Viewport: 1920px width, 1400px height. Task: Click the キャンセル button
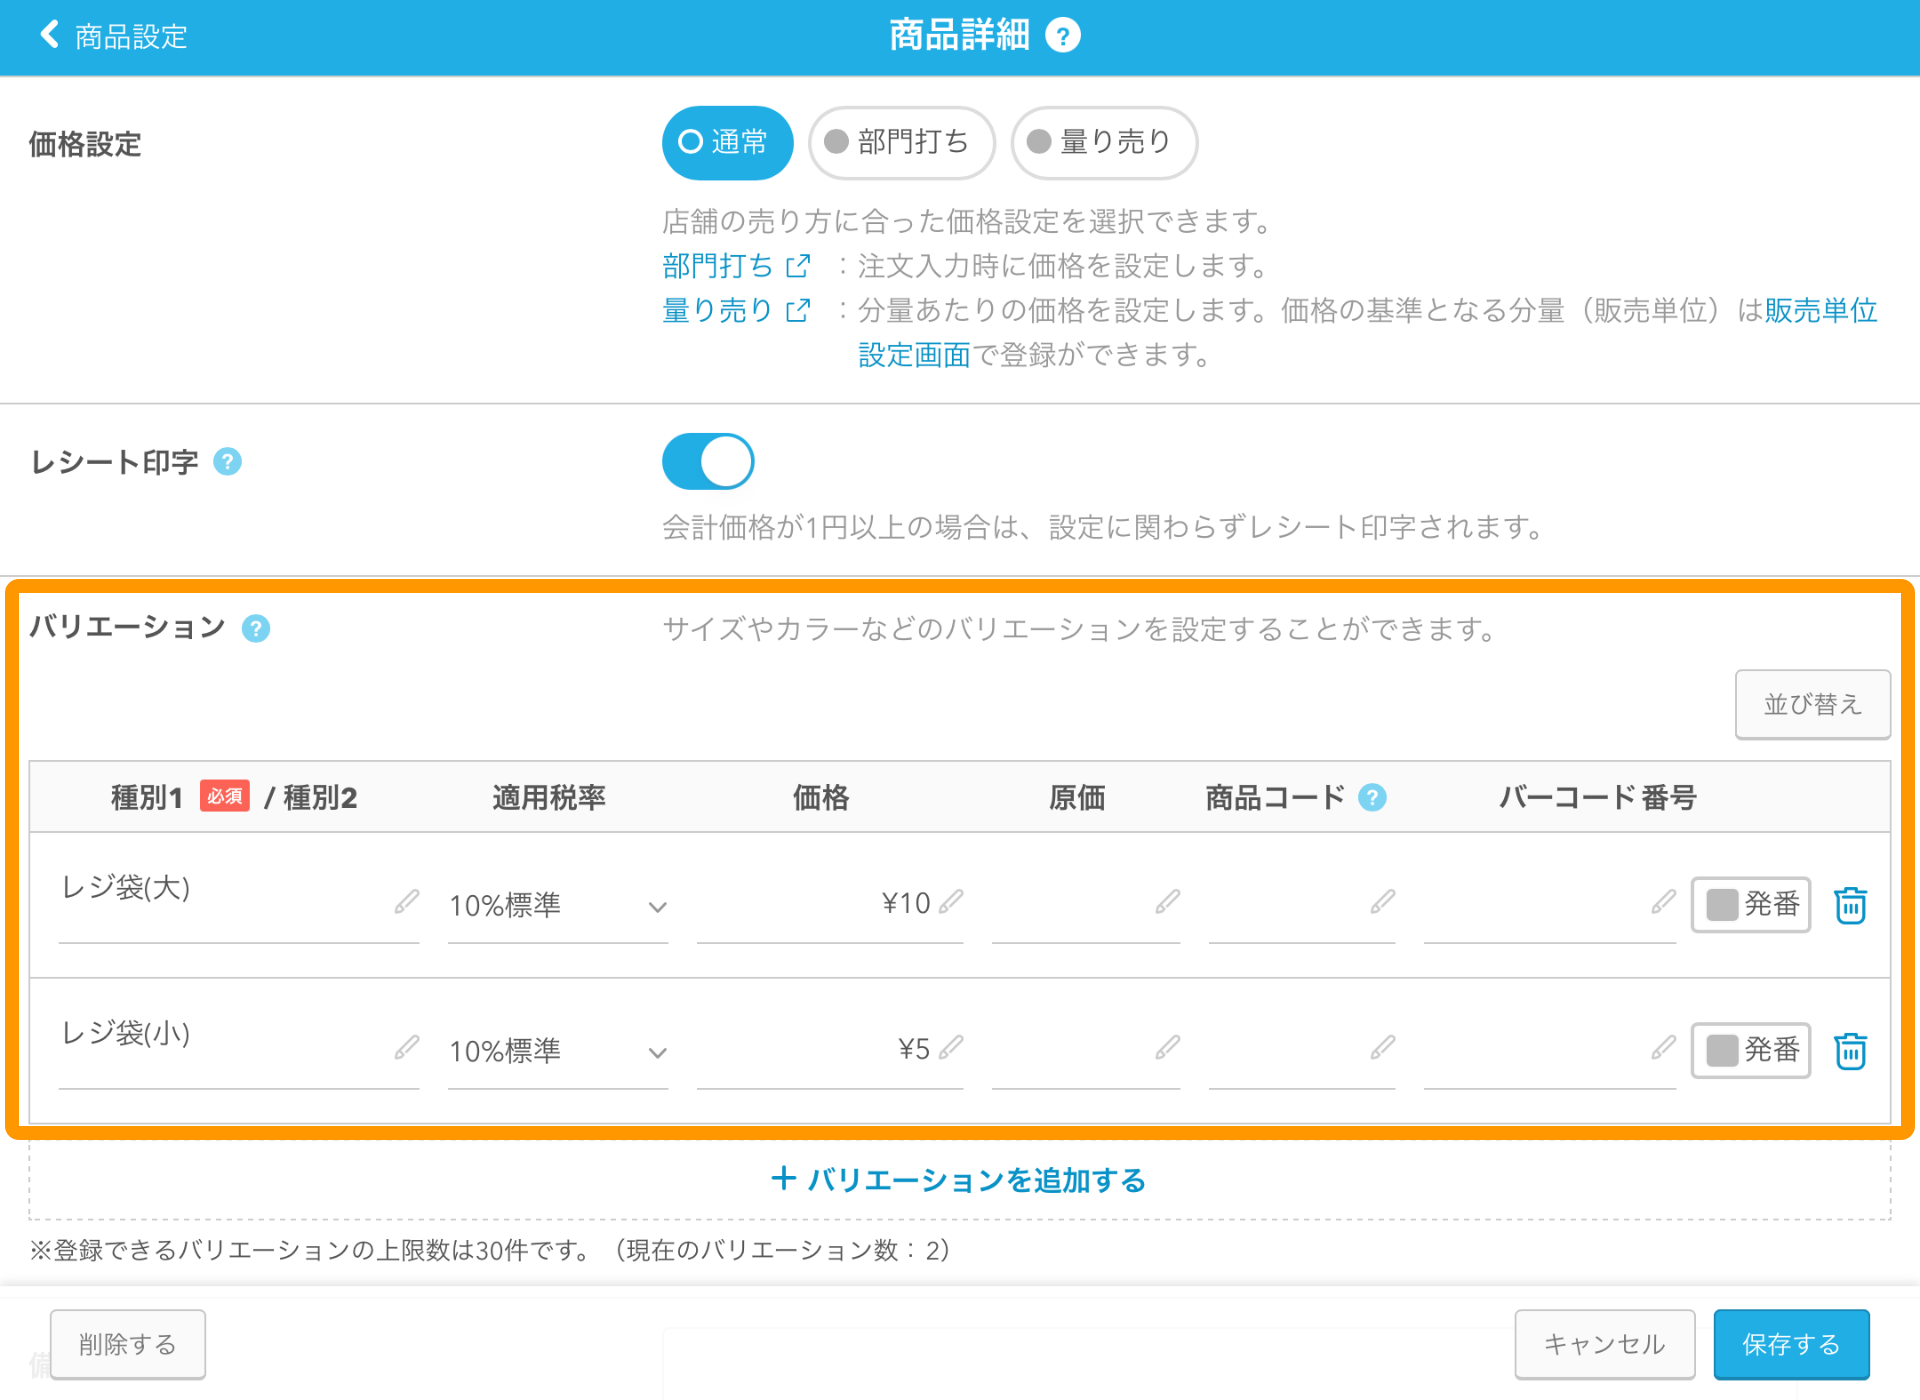(1604, 1344)
